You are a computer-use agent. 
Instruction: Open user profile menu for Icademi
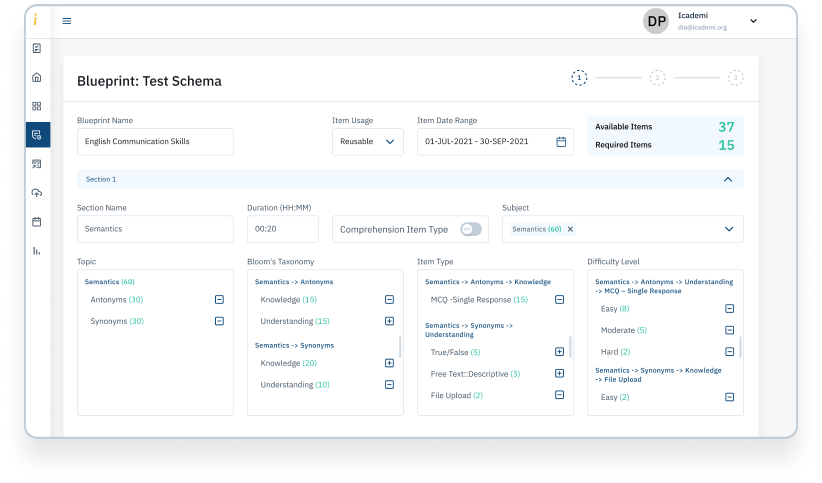(x=753, y=21)
